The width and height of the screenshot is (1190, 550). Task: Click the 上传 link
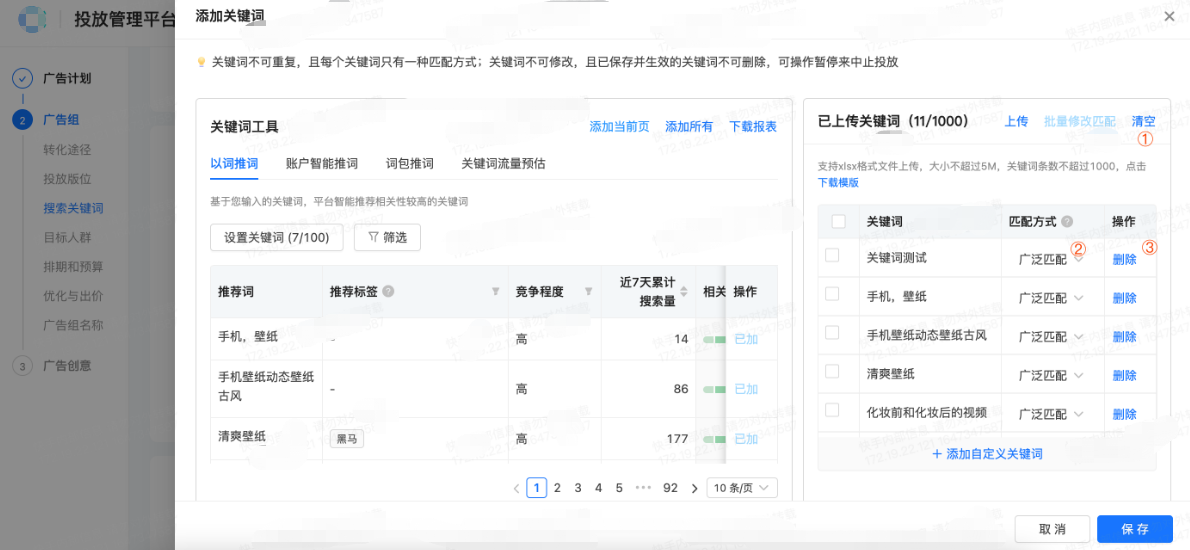coord(1016,121)
